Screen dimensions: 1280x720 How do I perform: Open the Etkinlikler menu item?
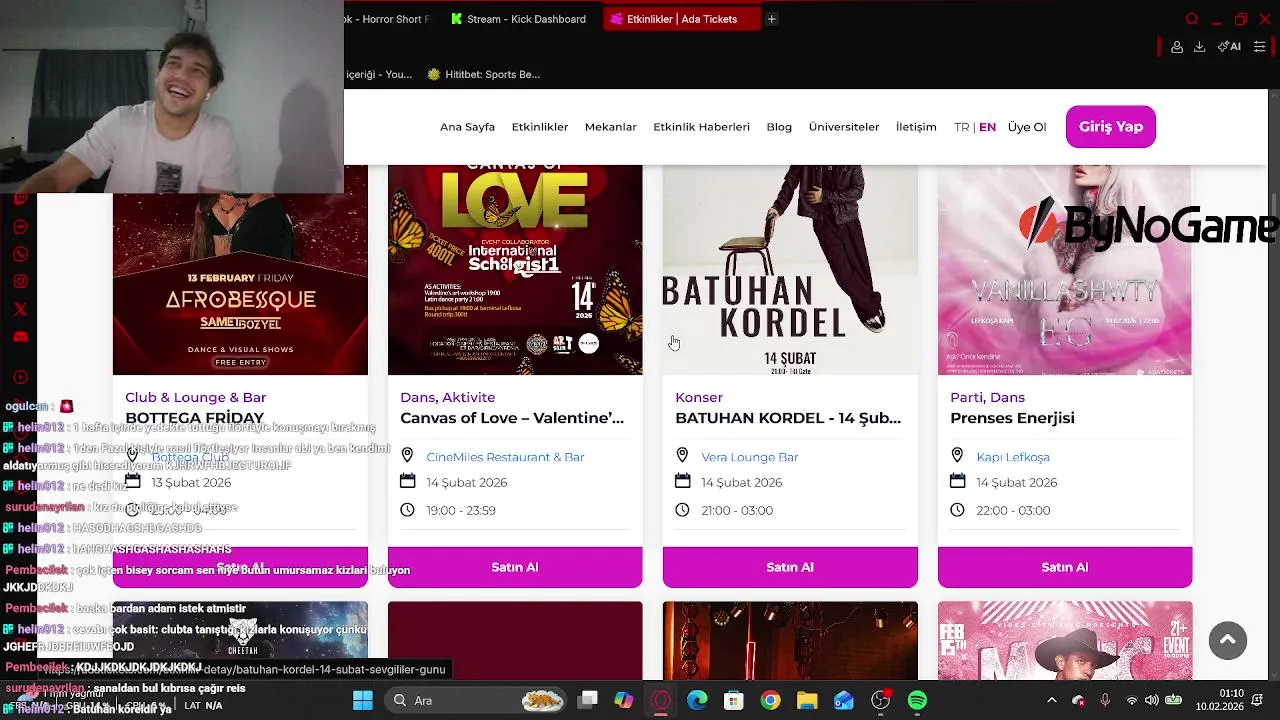[540, 127]
